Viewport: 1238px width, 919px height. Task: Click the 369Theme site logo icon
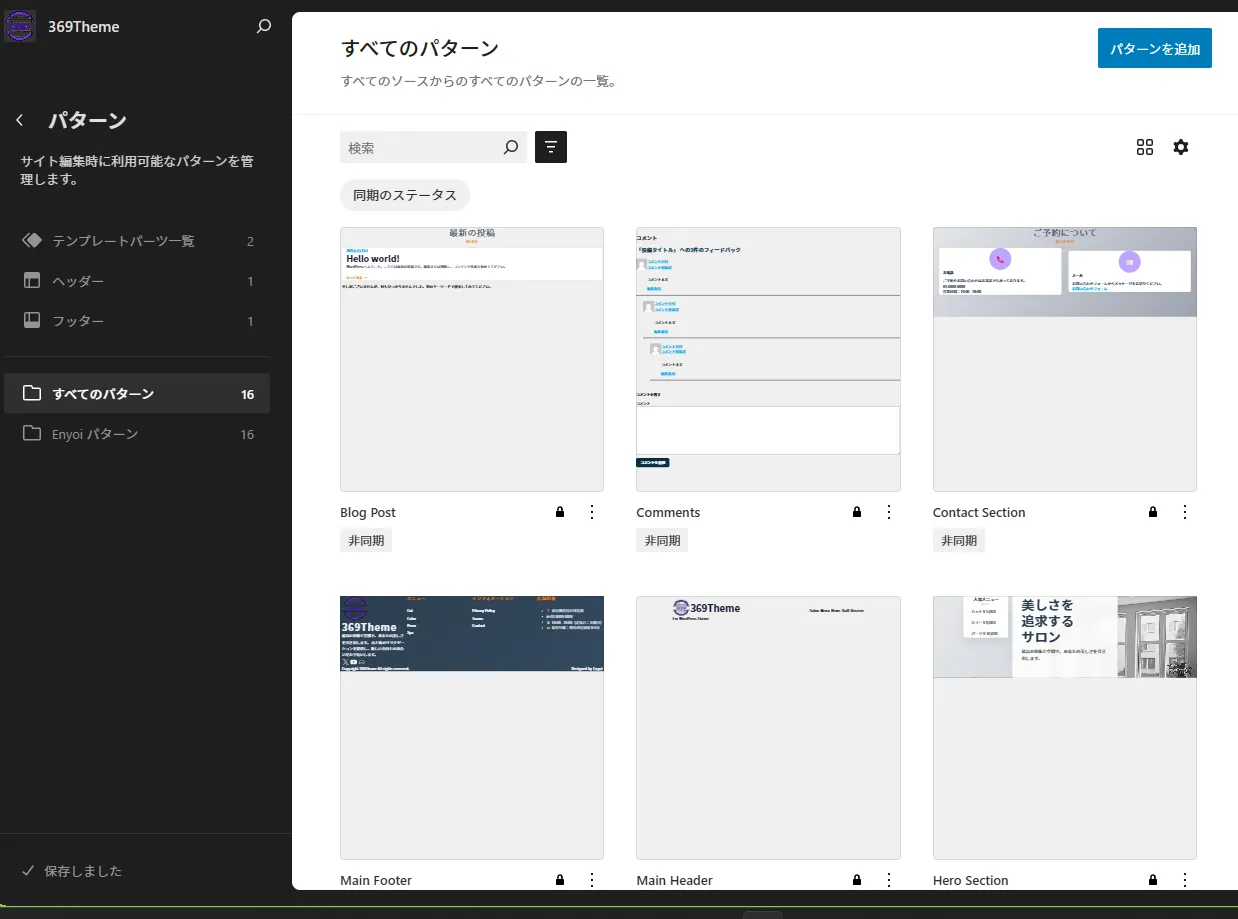coord(20,26)
